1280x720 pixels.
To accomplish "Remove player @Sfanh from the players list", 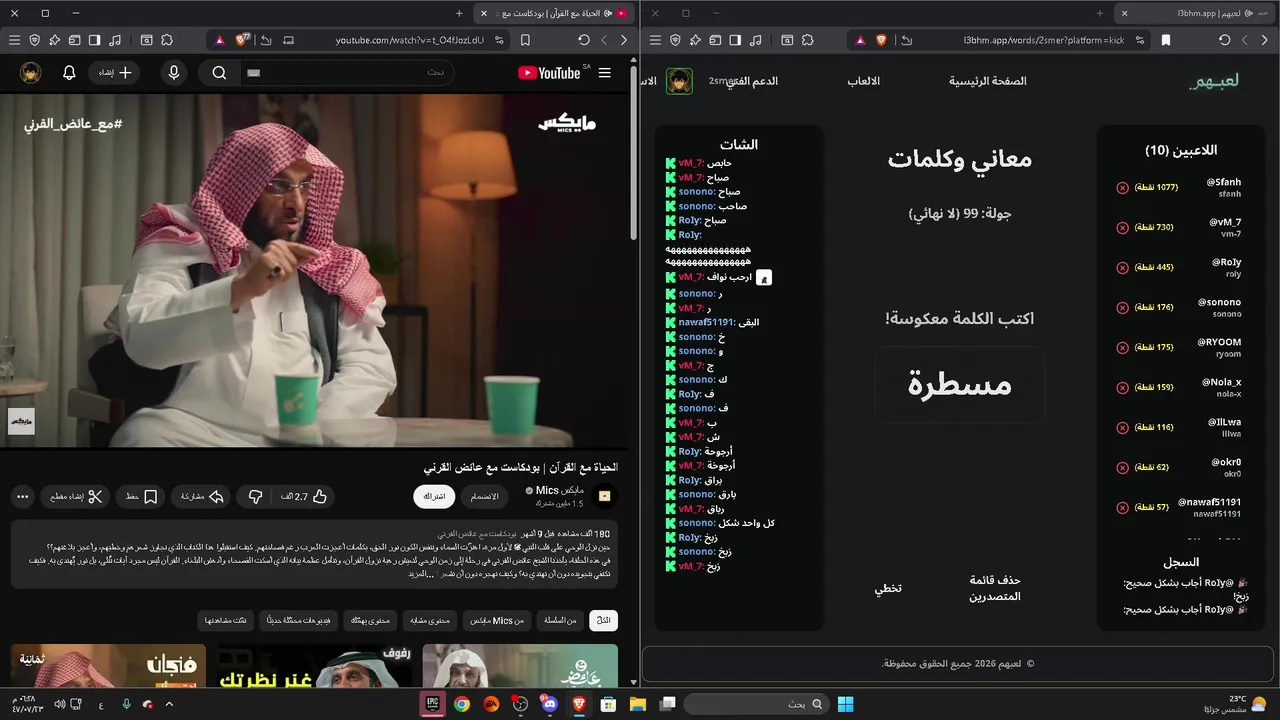I will click(x=1122, y=188).
